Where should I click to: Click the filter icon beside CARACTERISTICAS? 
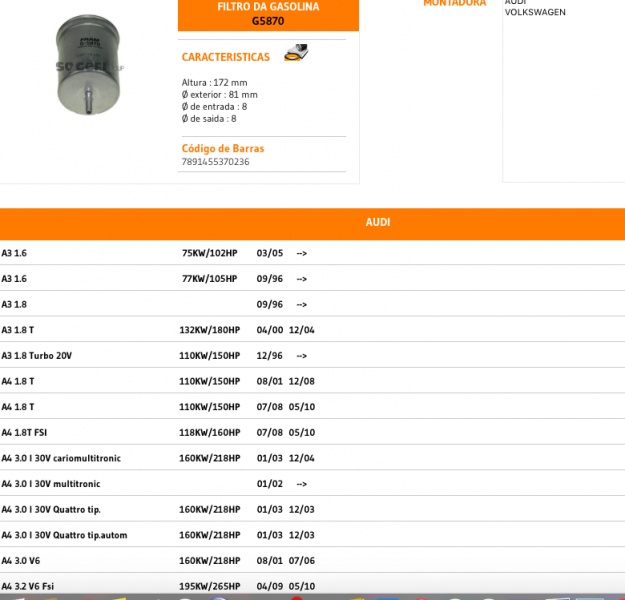[x=296, y=53]
